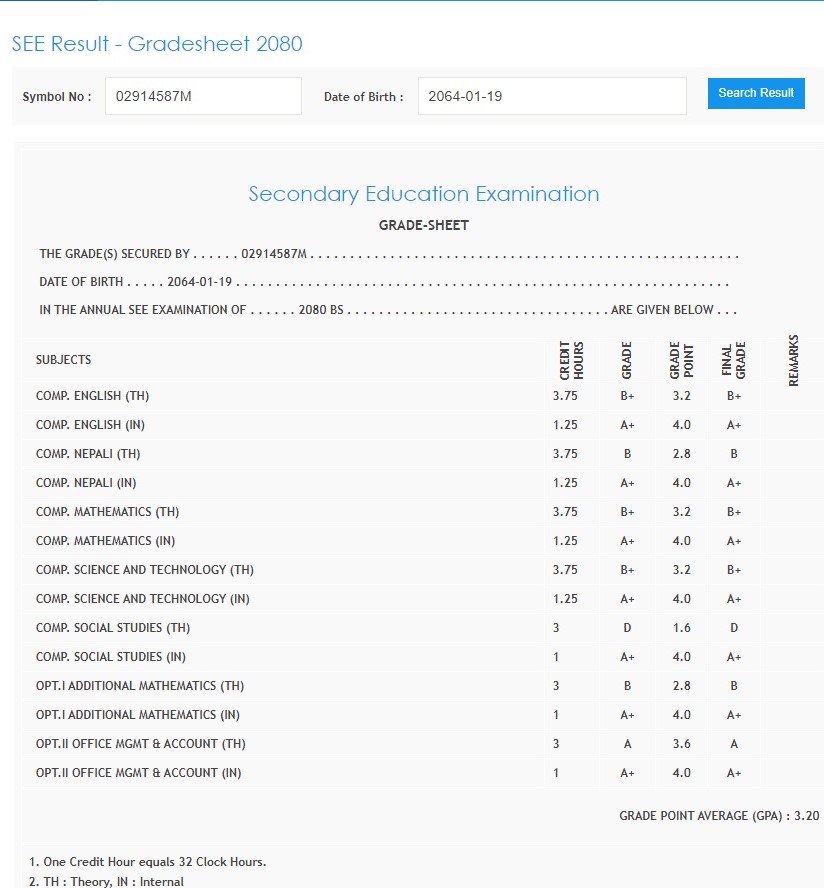This screenshot has height=888, width=824.
Task: Click the Date of Birth input field
Action: [551, 97]
